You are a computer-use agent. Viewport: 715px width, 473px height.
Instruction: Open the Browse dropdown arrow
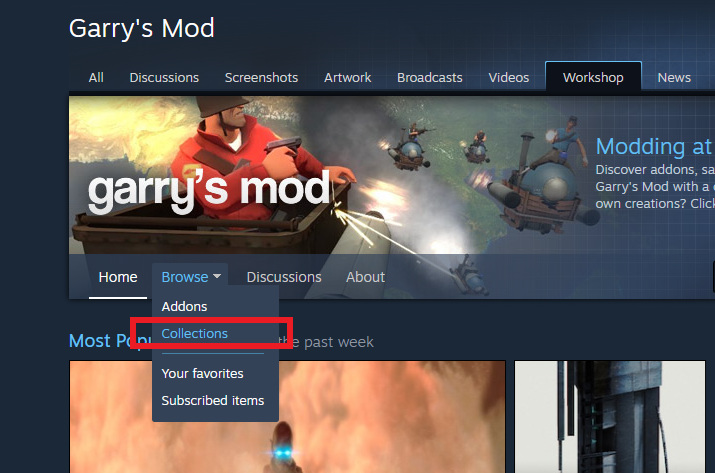coord(217,276)
